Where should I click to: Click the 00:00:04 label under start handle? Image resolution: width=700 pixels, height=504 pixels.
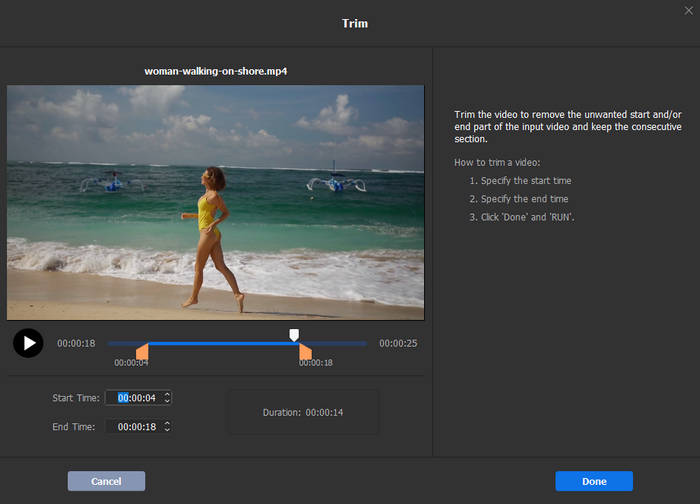(x=131, y=363)
